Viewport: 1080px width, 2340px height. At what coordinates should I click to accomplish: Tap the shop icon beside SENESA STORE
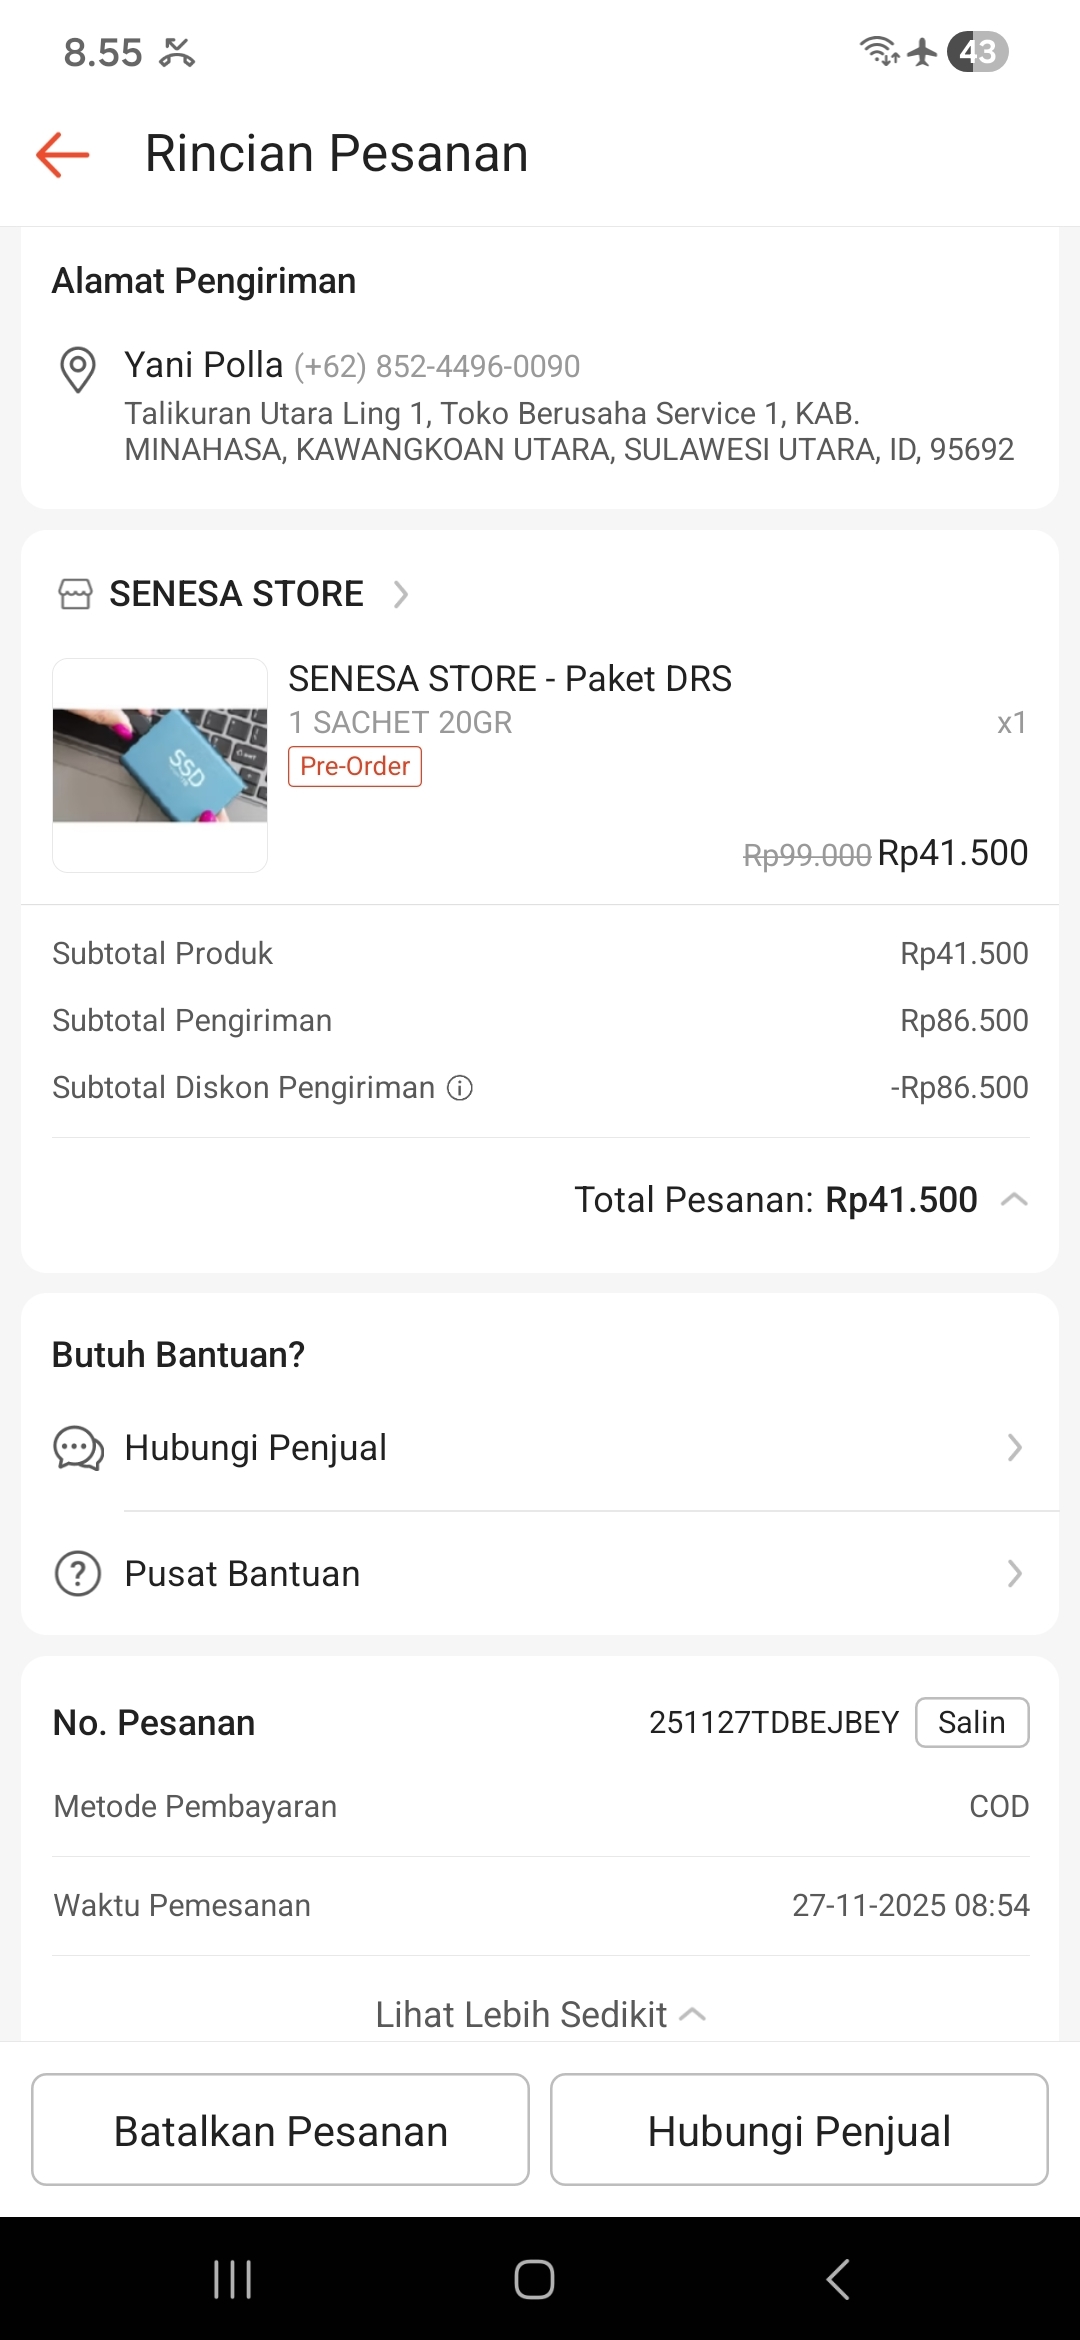(75, 594)
